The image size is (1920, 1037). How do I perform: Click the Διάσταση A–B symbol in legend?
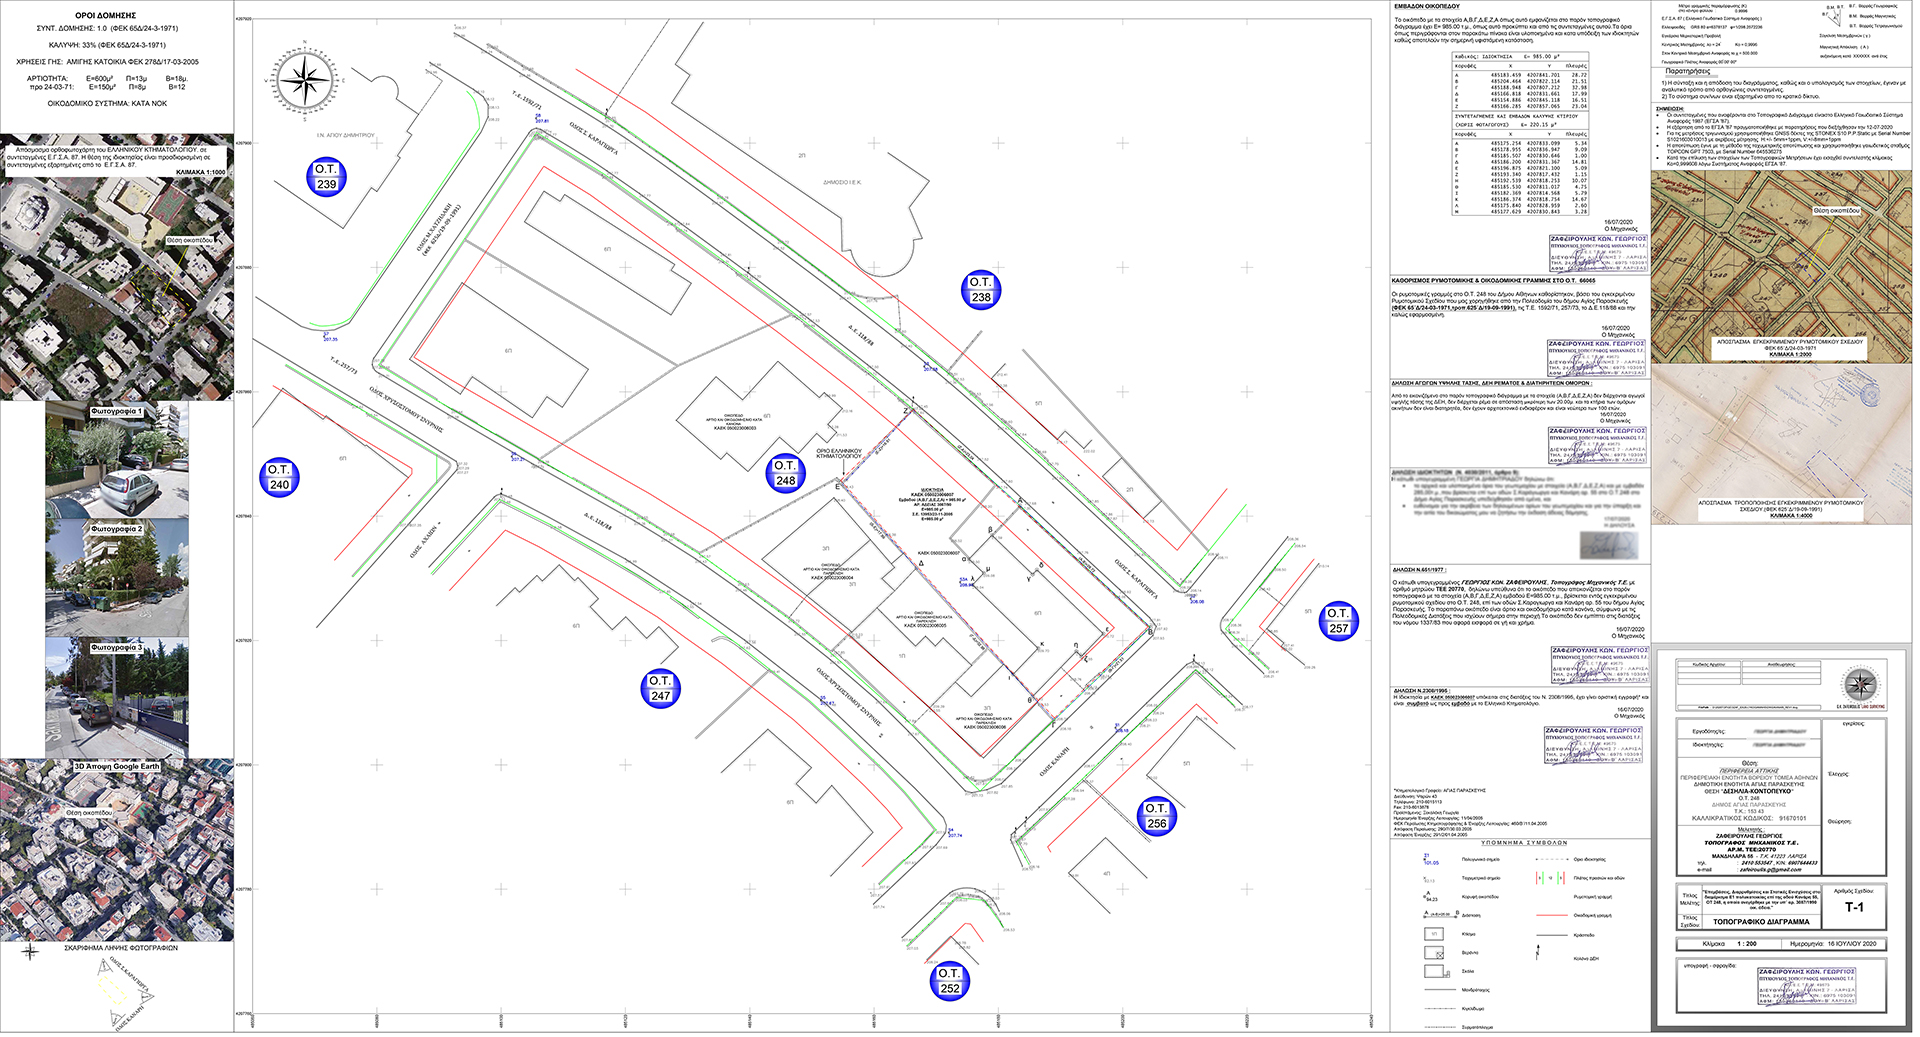point(1441,915)
